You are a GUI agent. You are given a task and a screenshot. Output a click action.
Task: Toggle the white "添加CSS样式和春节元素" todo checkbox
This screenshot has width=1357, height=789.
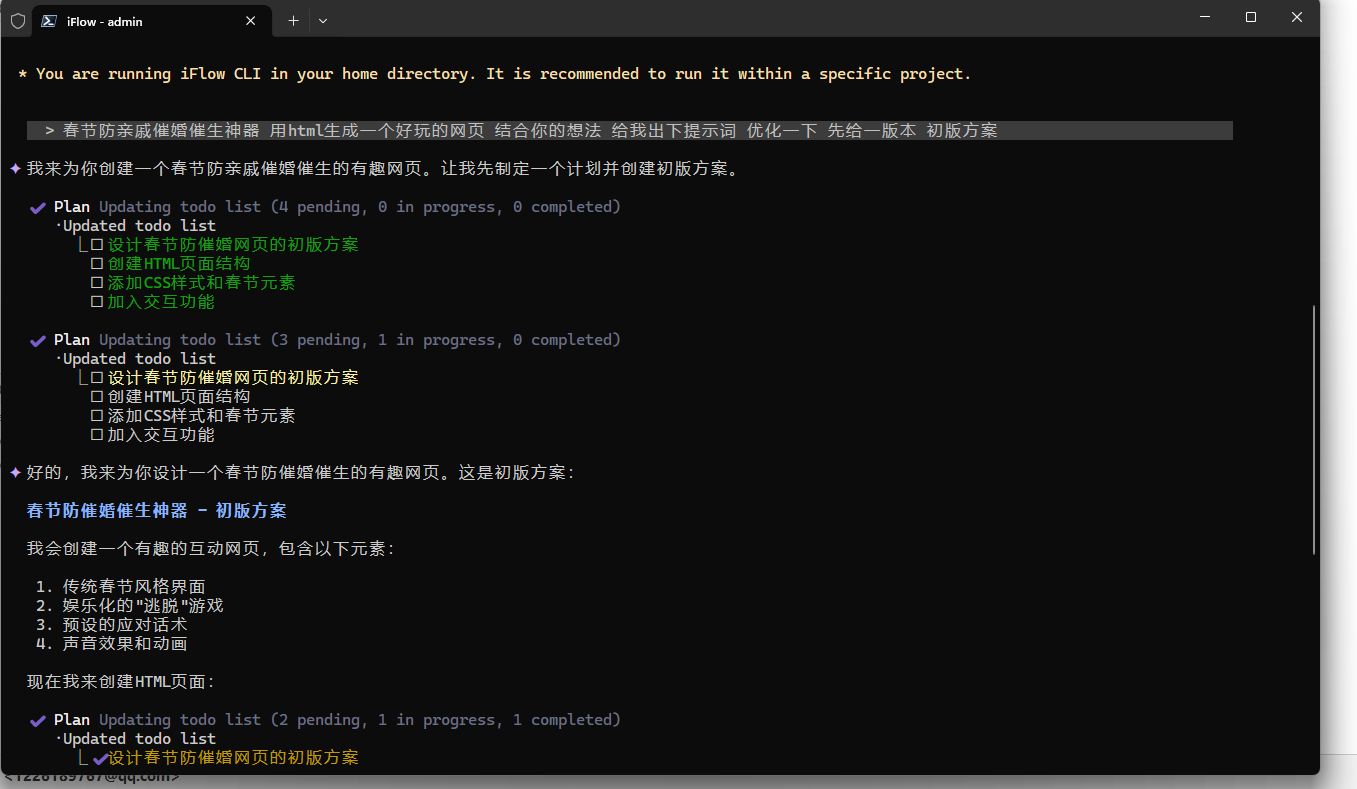[x=97, y=416]
